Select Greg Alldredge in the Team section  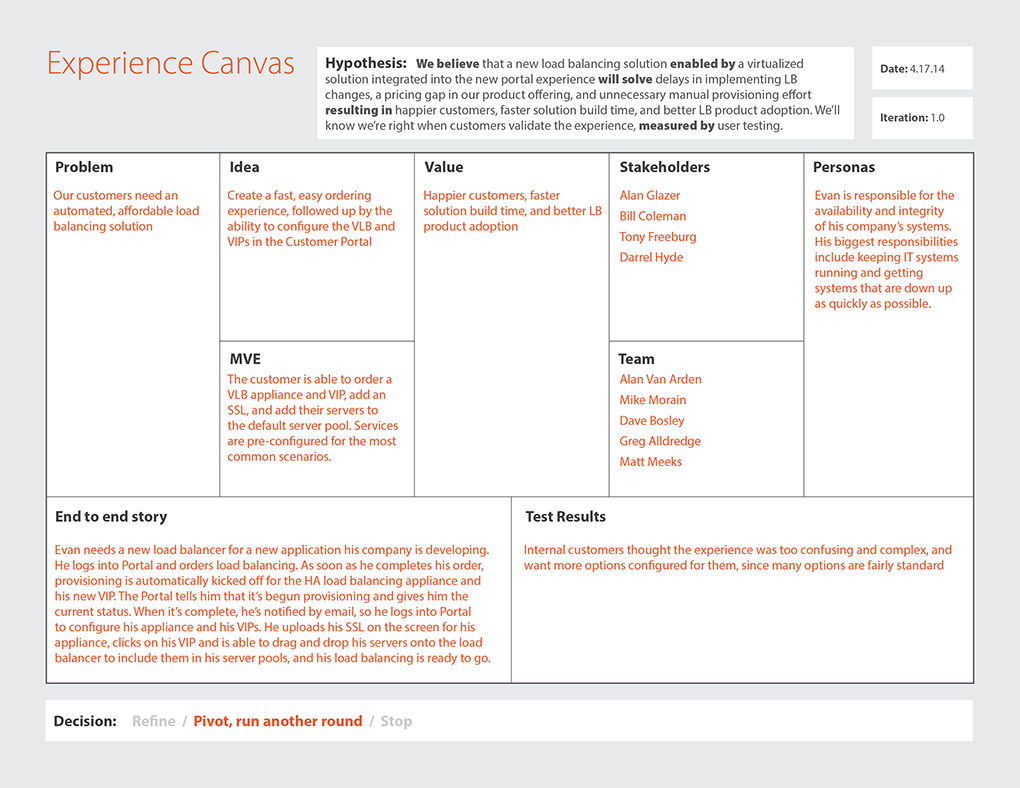(x=660, y=441)
